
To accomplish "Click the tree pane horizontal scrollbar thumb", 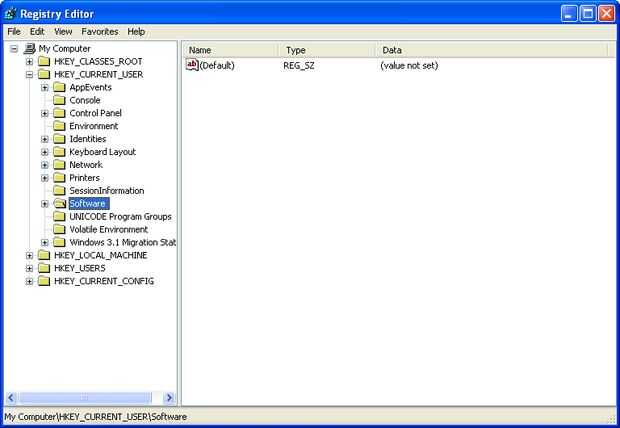I will 85,398.
